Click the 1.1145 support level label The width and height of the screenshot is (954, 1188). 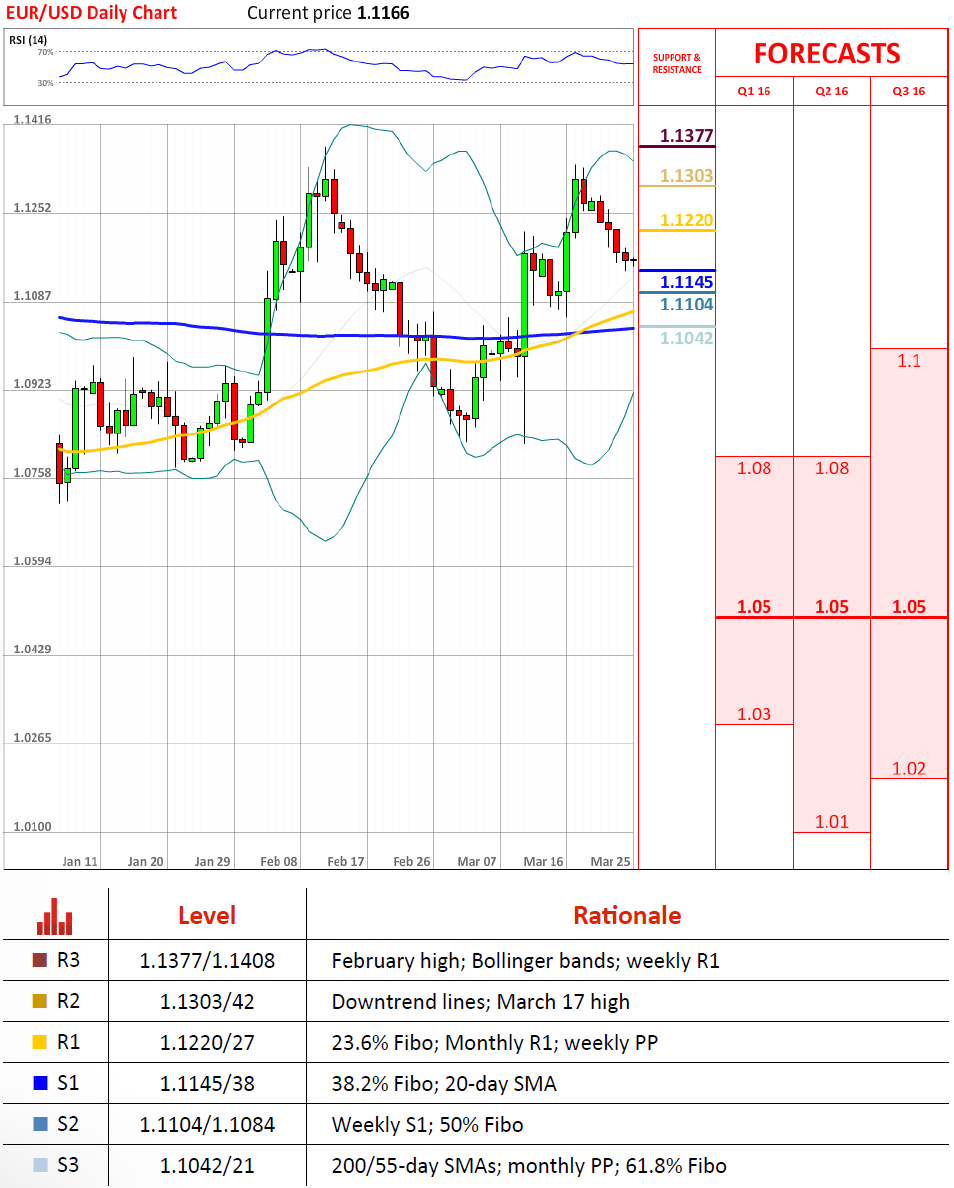(x=687, y=282)
